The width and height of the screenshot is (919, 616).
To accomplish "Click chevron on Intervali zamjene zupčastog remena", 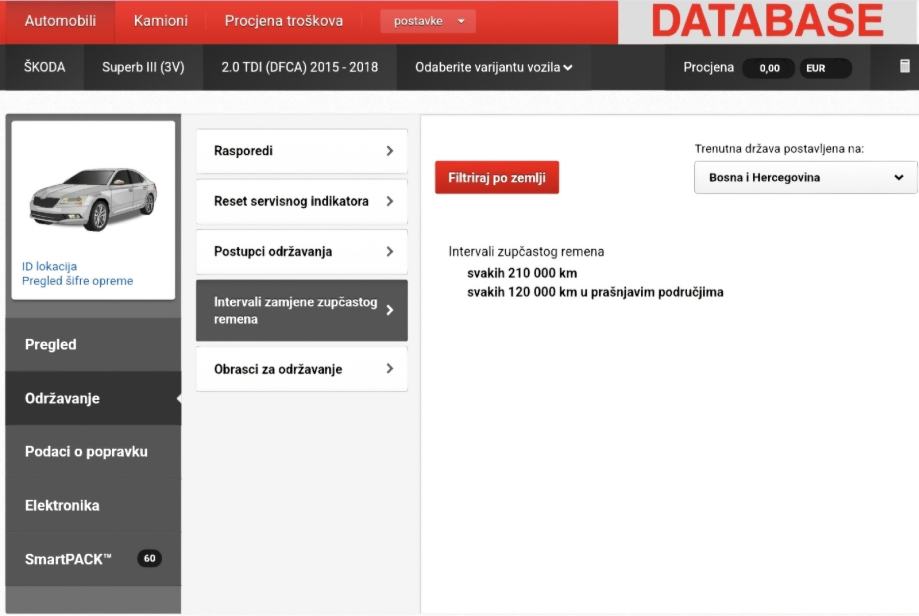I will tap(390, 311).
